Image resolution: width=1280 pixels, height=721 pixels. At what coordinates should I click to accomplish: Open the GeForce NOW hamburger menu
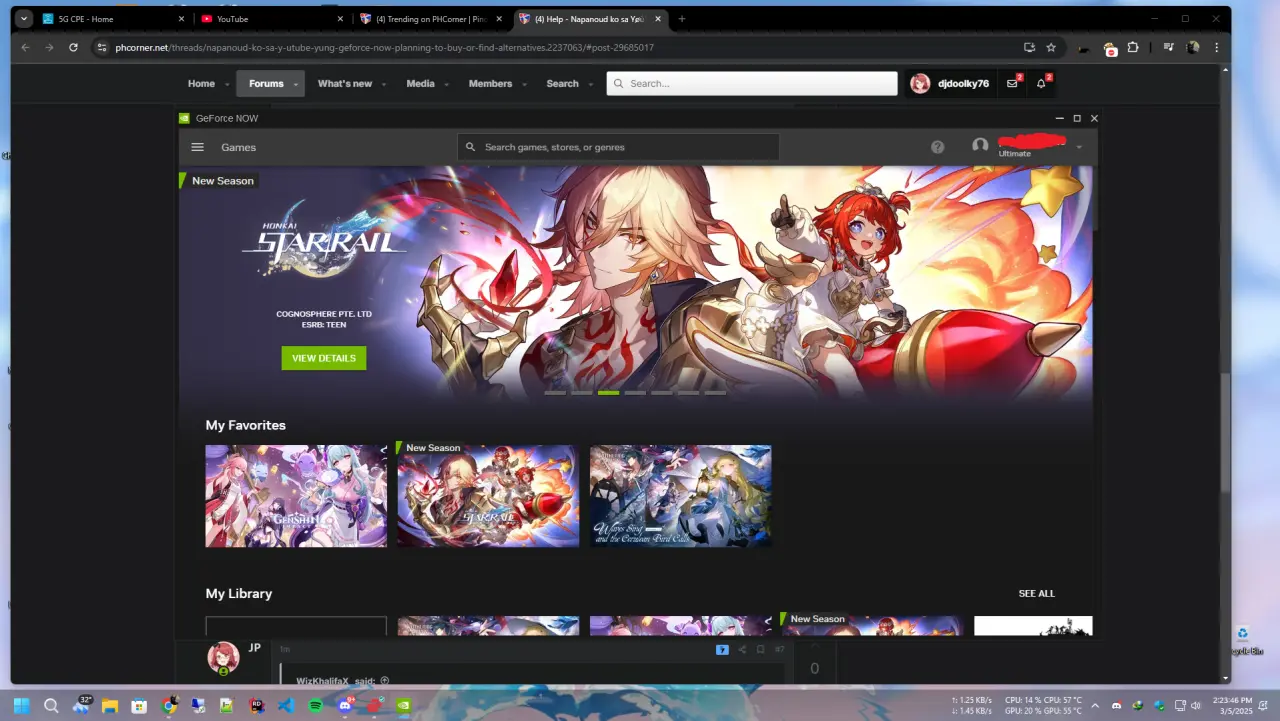(197, 147)
